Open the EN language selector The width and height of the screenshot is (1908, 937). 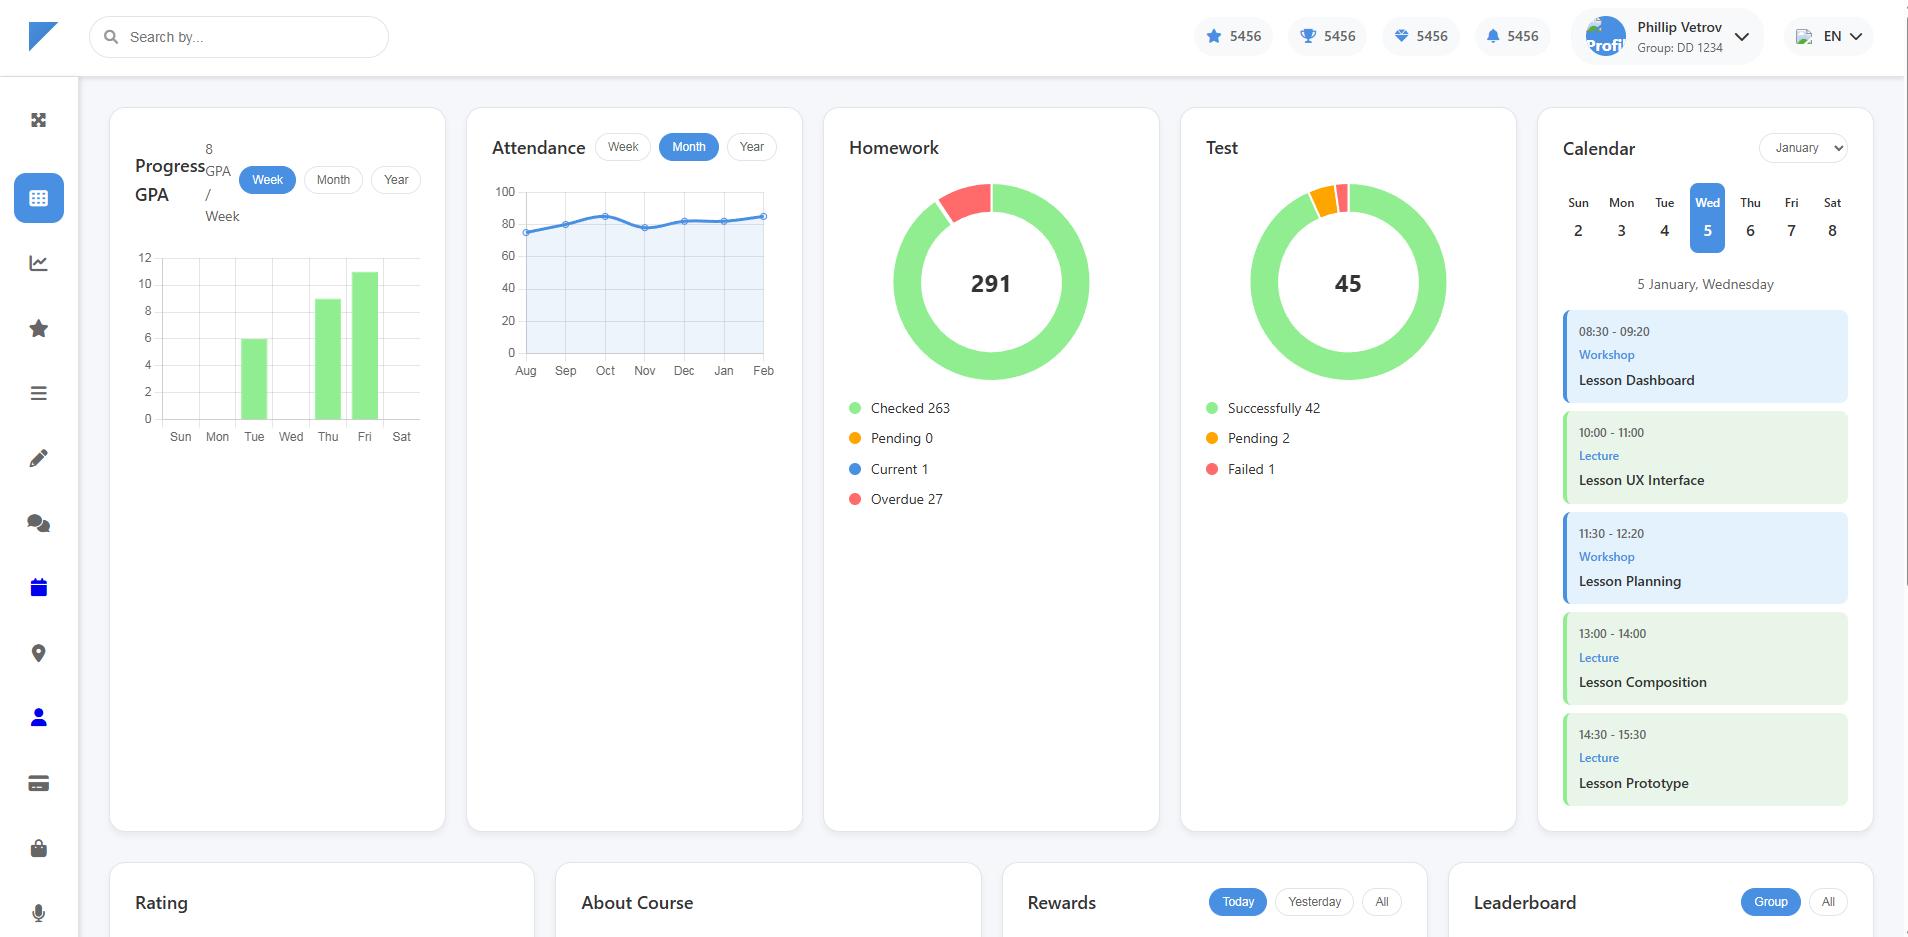click(x=1829, y=36)
